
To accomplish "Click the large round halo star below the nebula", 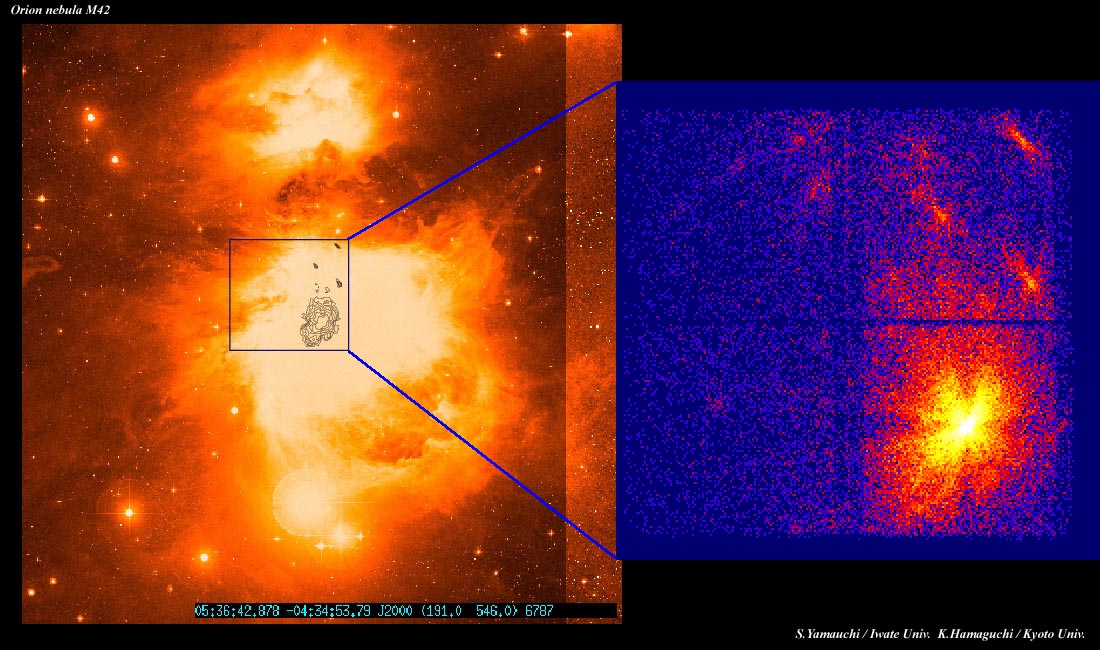I will click(301, 500).
